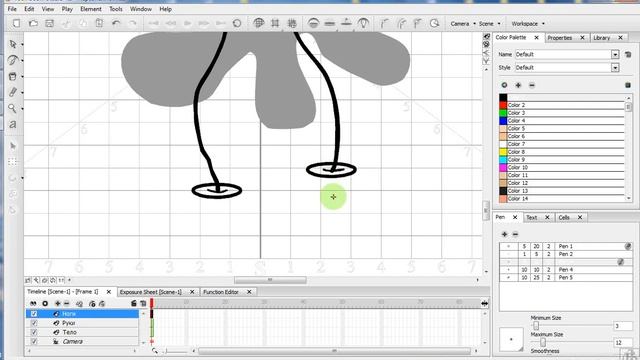Image resolution: width=640 pixels, height=360 pixels.
Task: Open the Camera view dropdown arrow
Action: 474,24
